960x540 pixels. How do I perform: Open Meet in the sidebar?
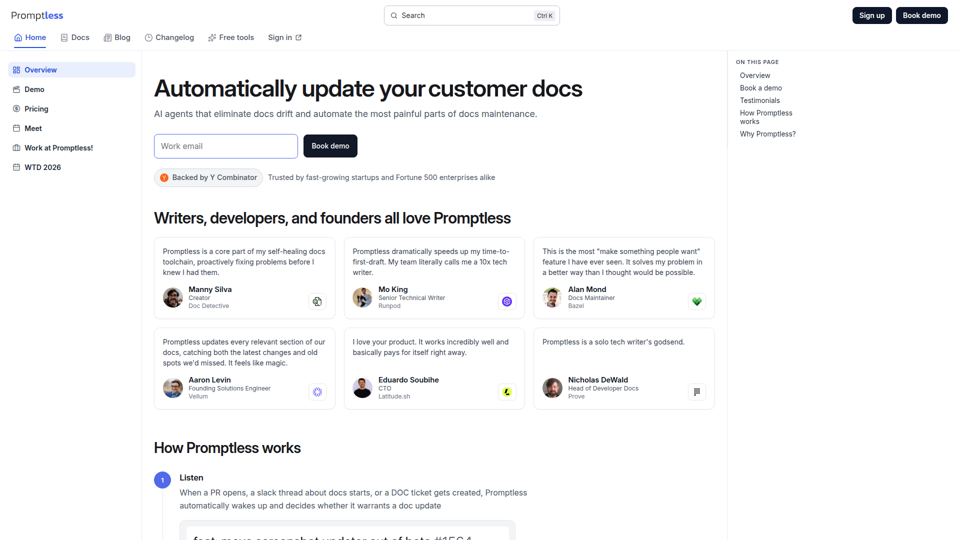click(72, 129)
